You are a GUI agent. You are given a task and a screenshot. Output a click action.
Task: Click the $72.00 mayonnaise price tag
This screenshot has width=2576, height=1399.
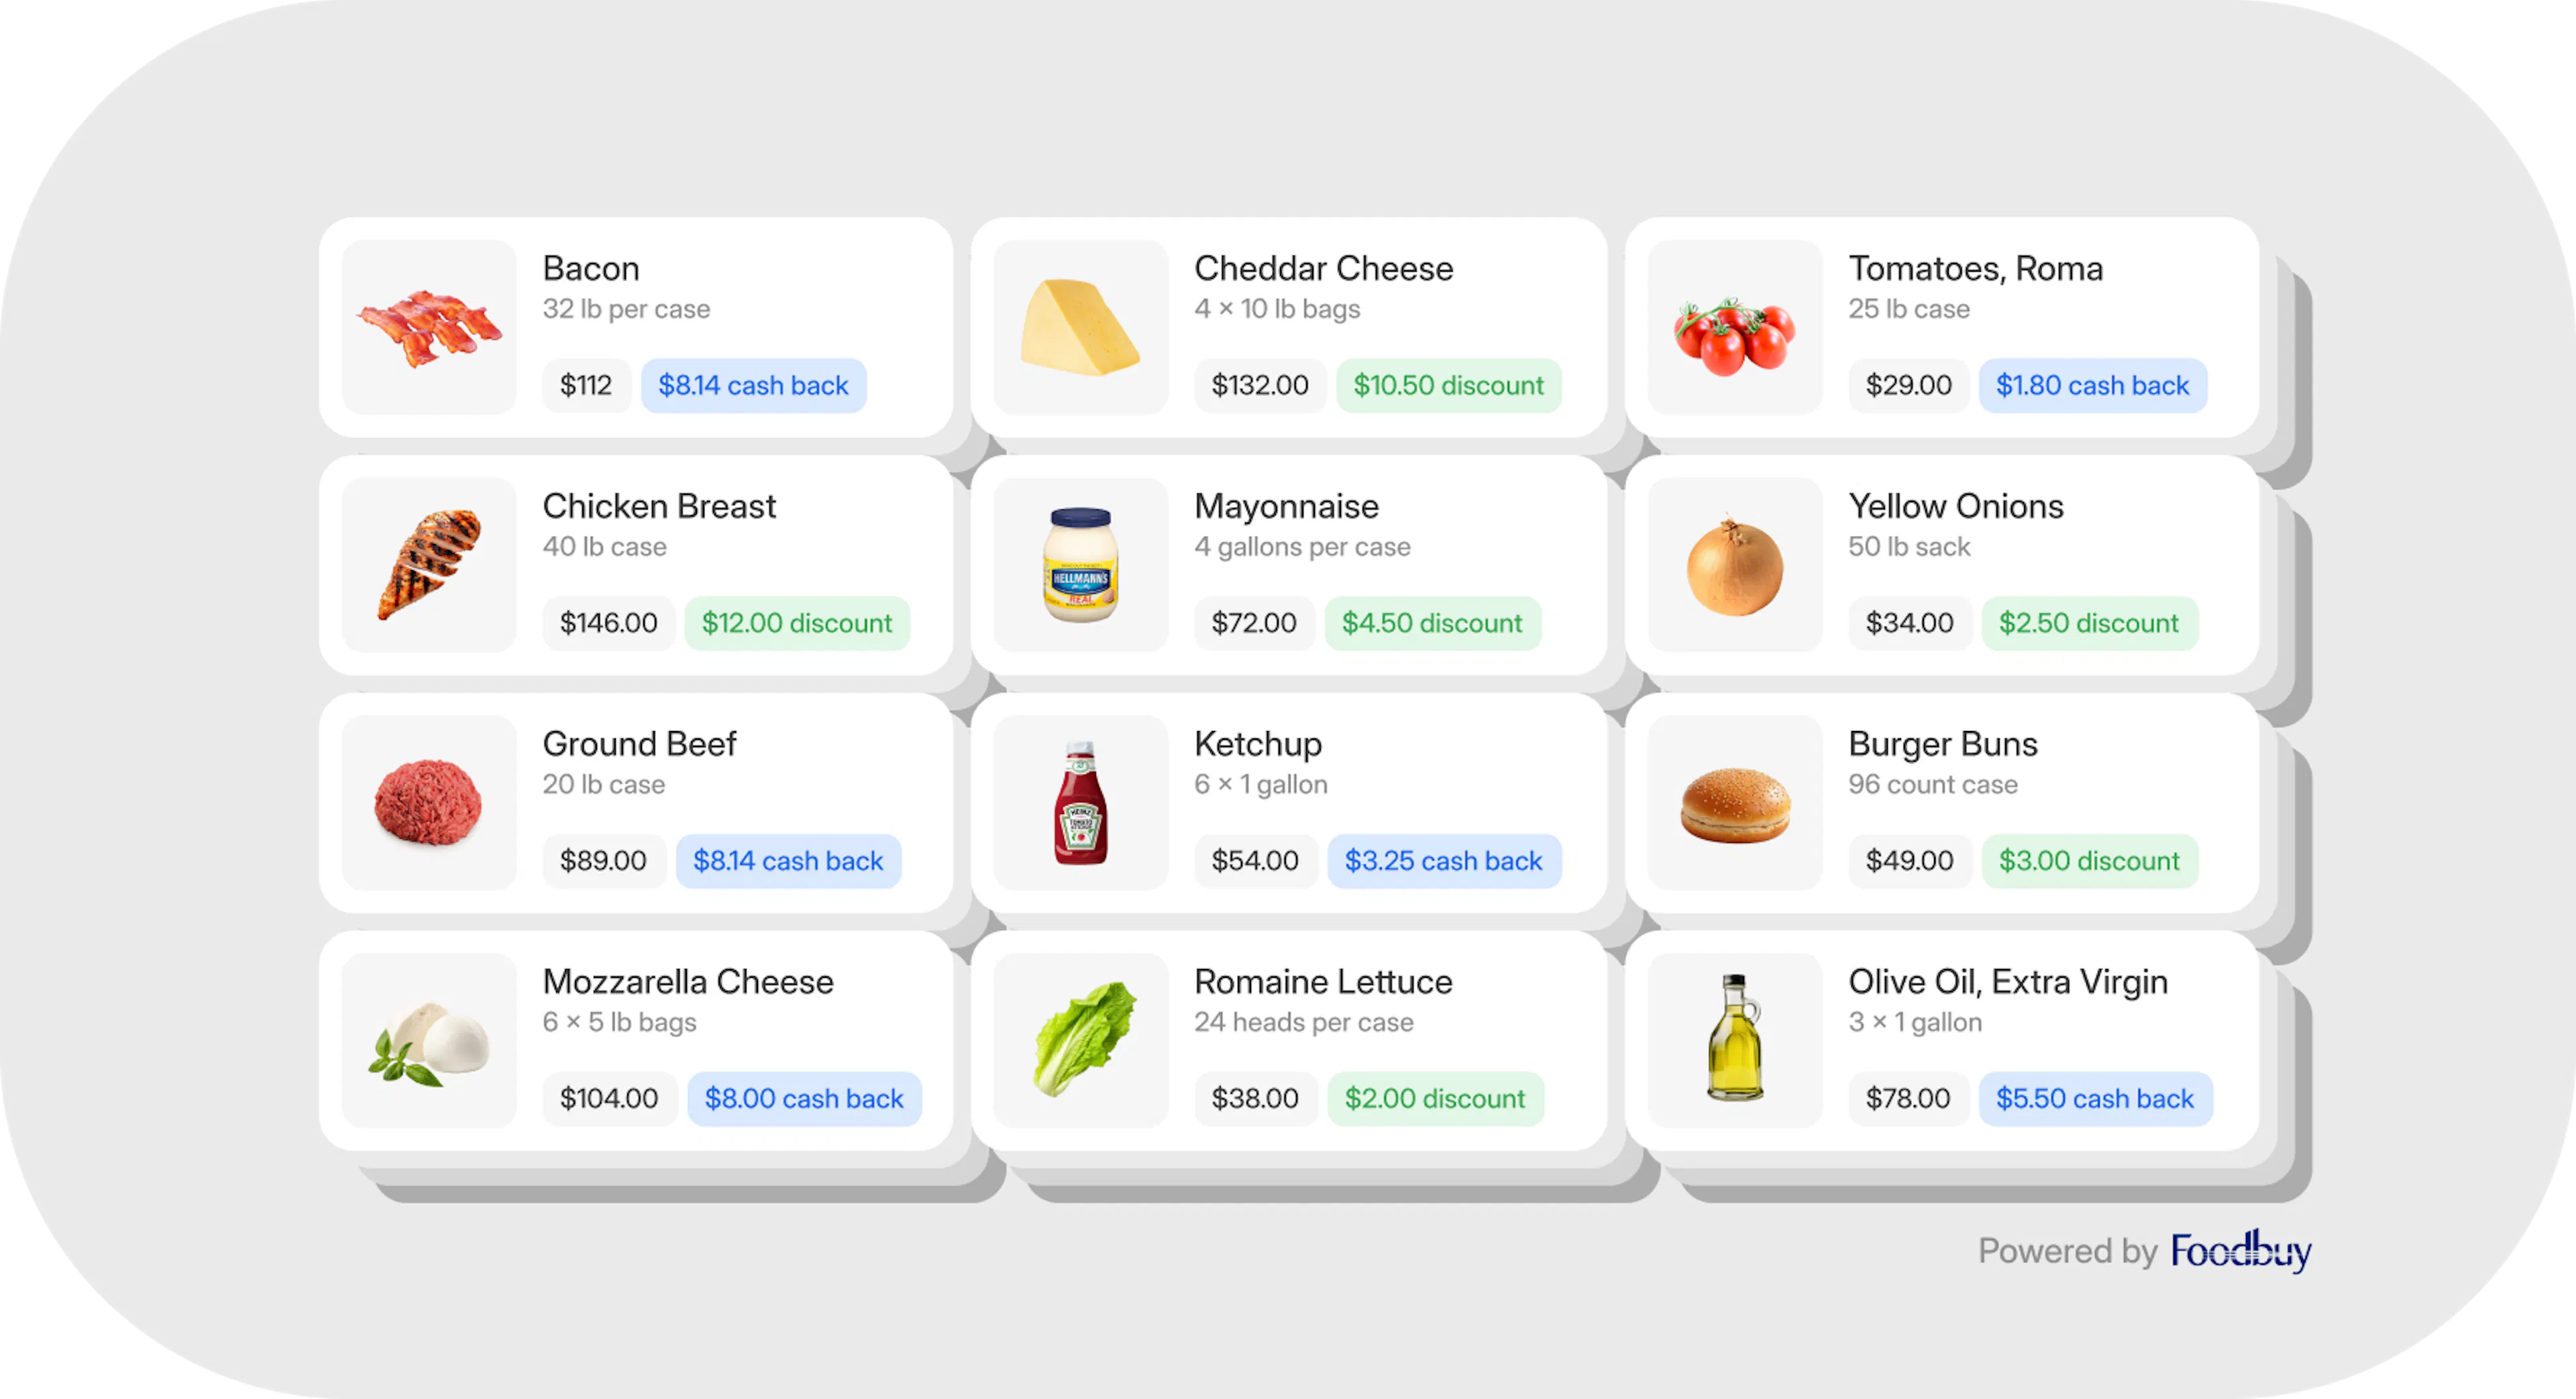(x=1253, y=623)
